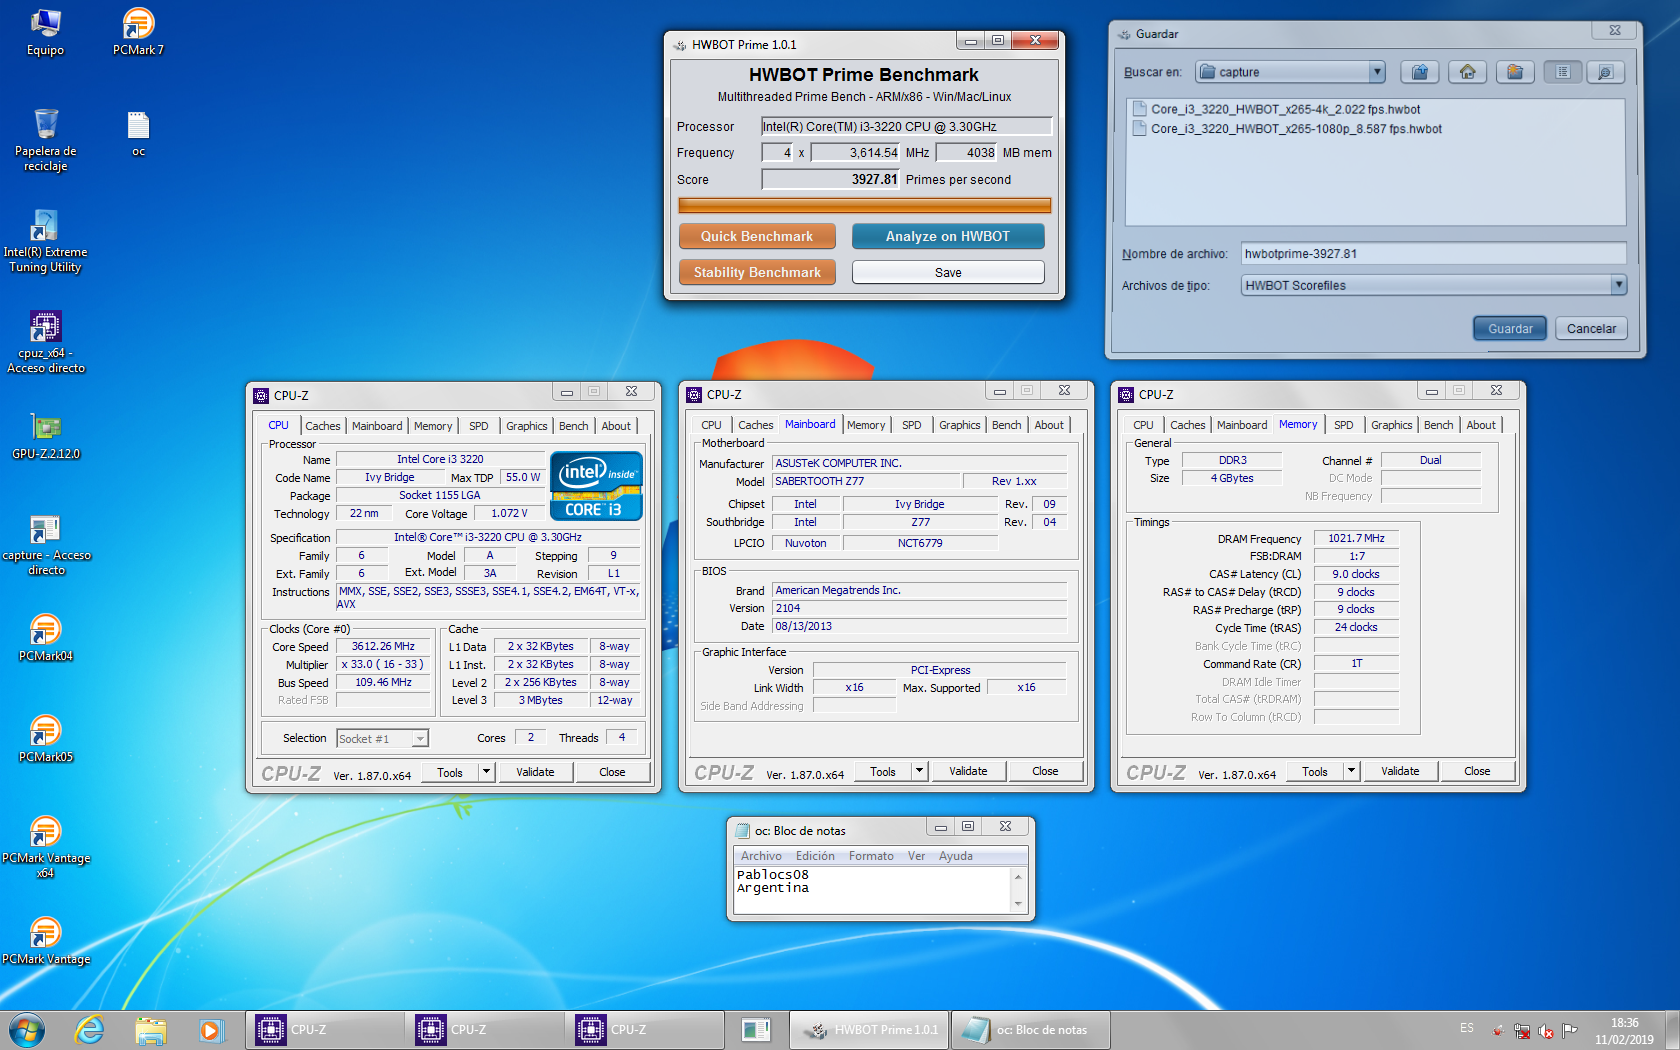The image size is (1680, 1050).
Task: Click the Processor name field in HWBOT Prime
Action: [x=906, y=126]
